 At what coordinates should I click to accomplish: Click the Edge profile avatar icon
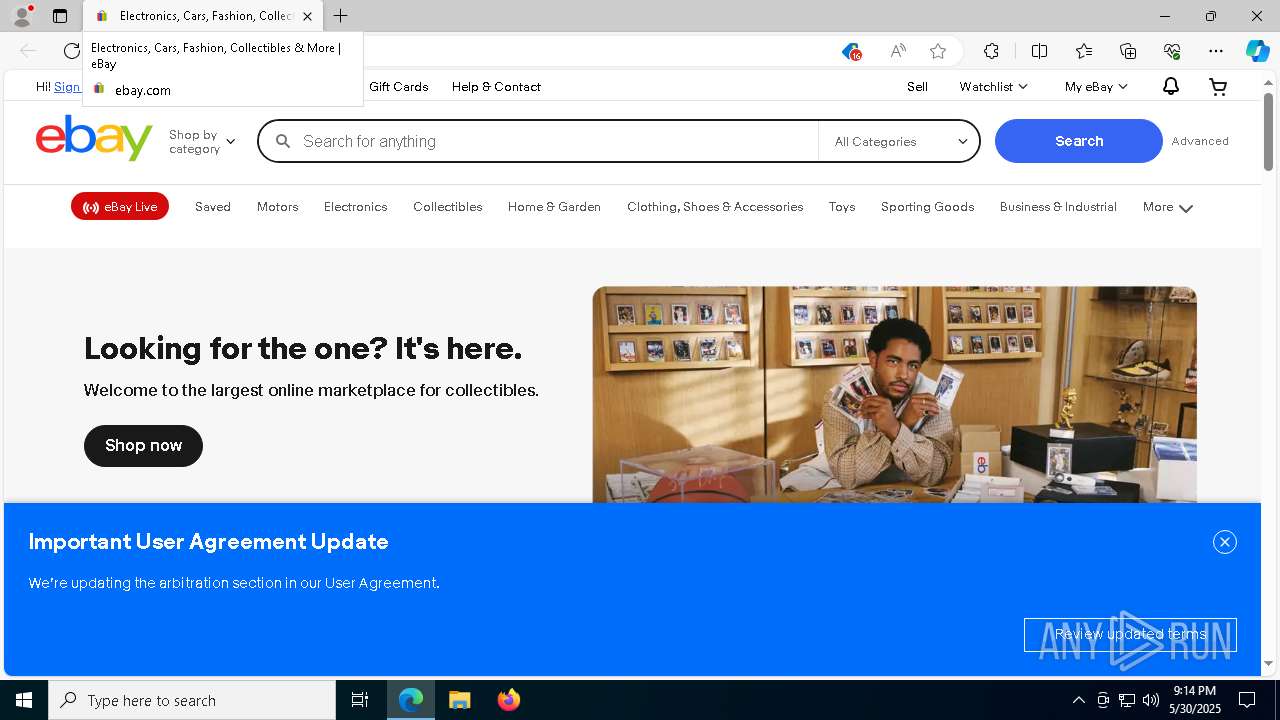tap(22, 16)
